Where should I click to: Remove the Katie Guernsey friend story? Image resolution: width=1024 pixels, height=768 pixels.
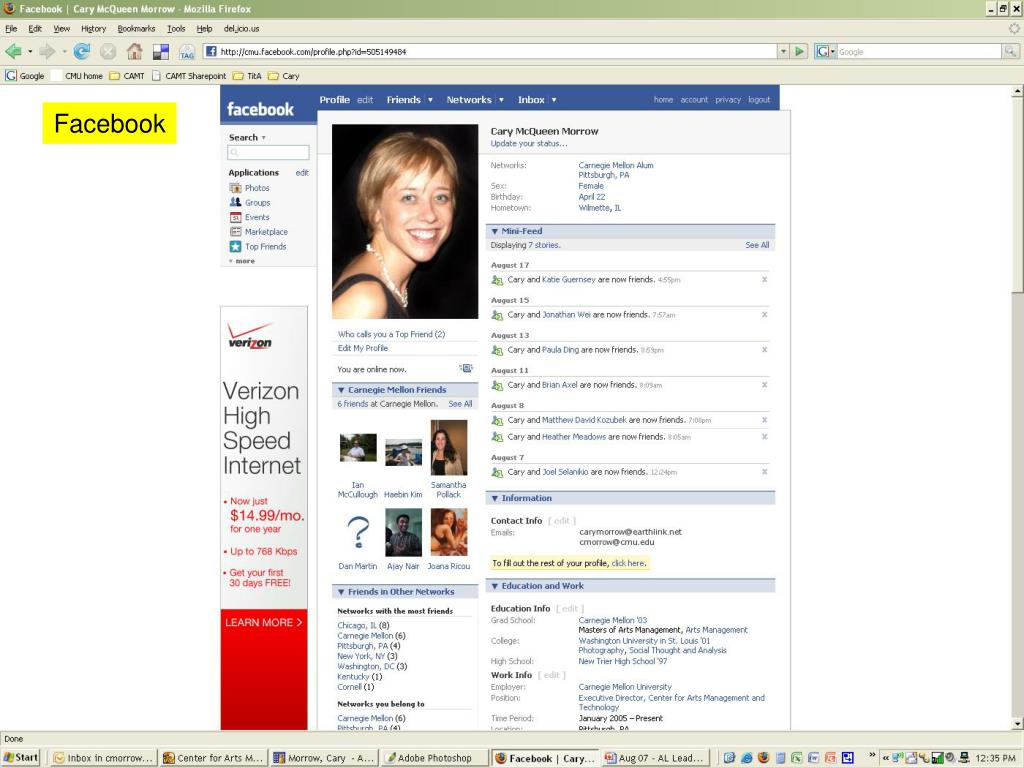pyautogui.click(x=764, y=280)
